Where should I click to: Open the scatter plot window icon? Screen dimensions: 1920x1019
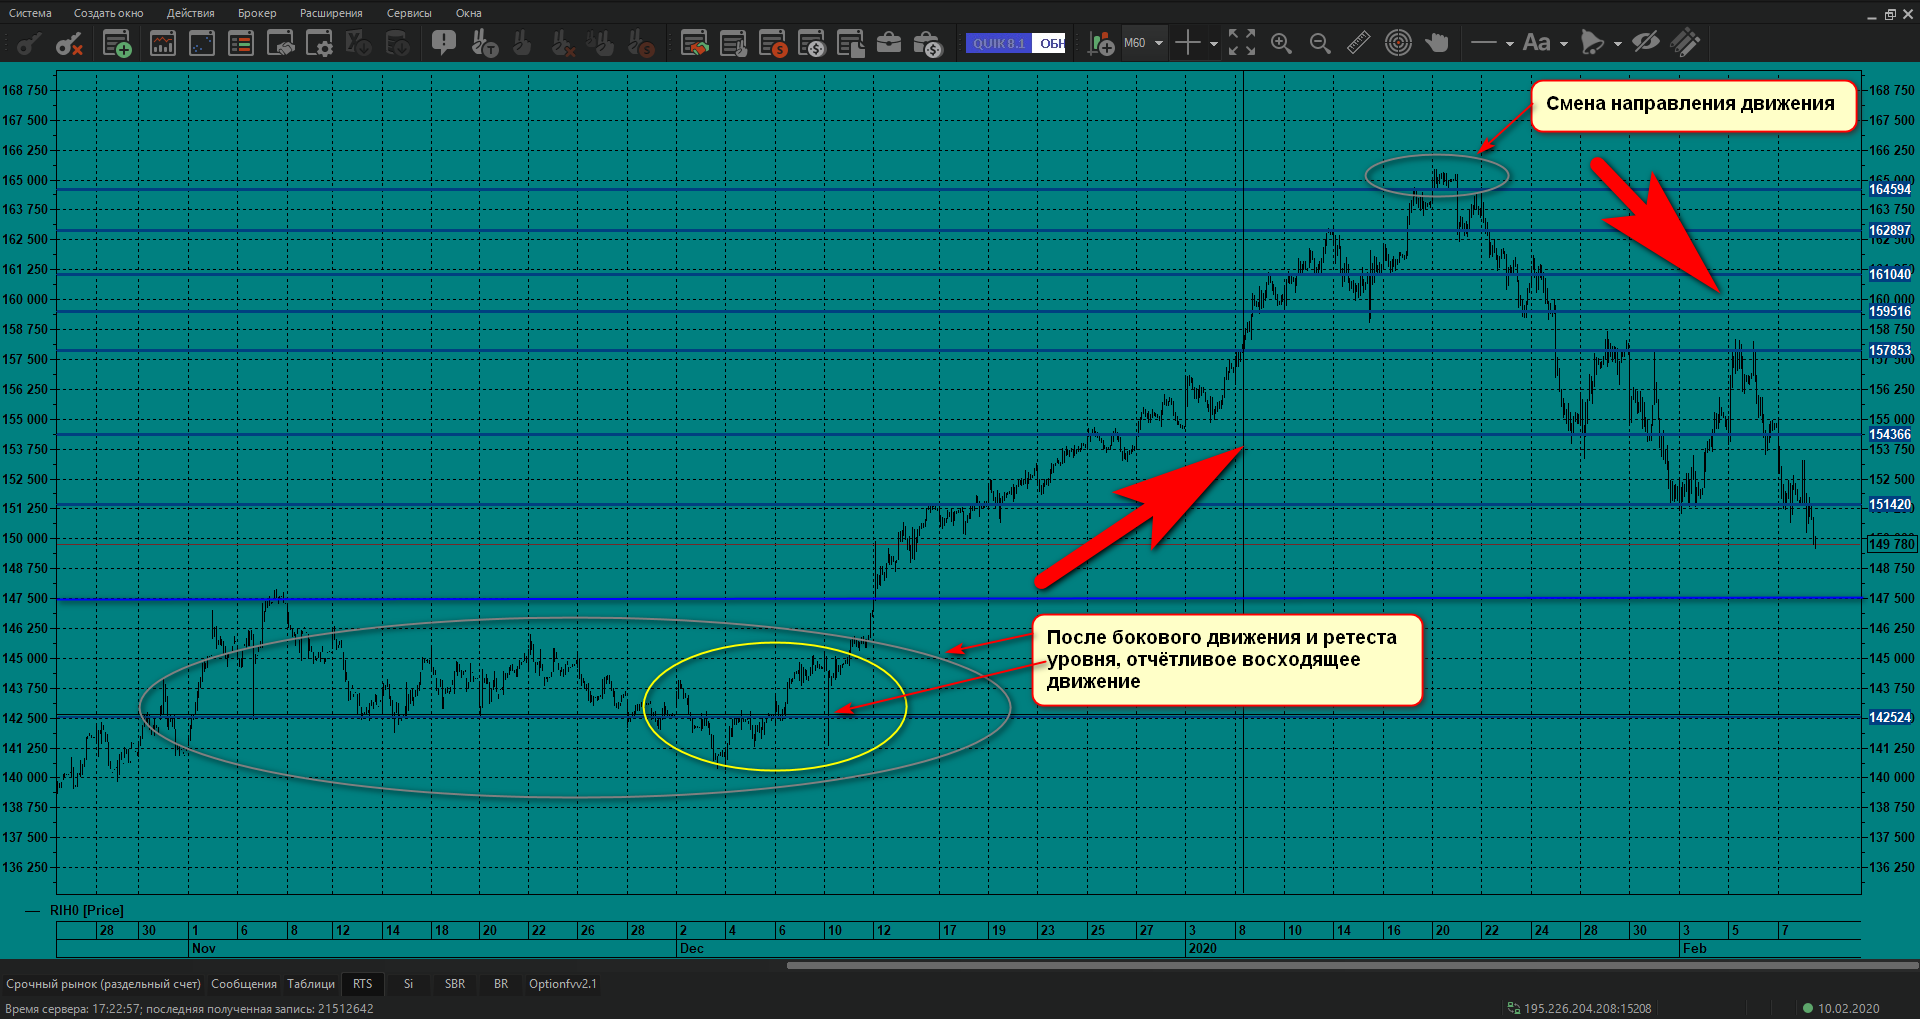[202, 43]
